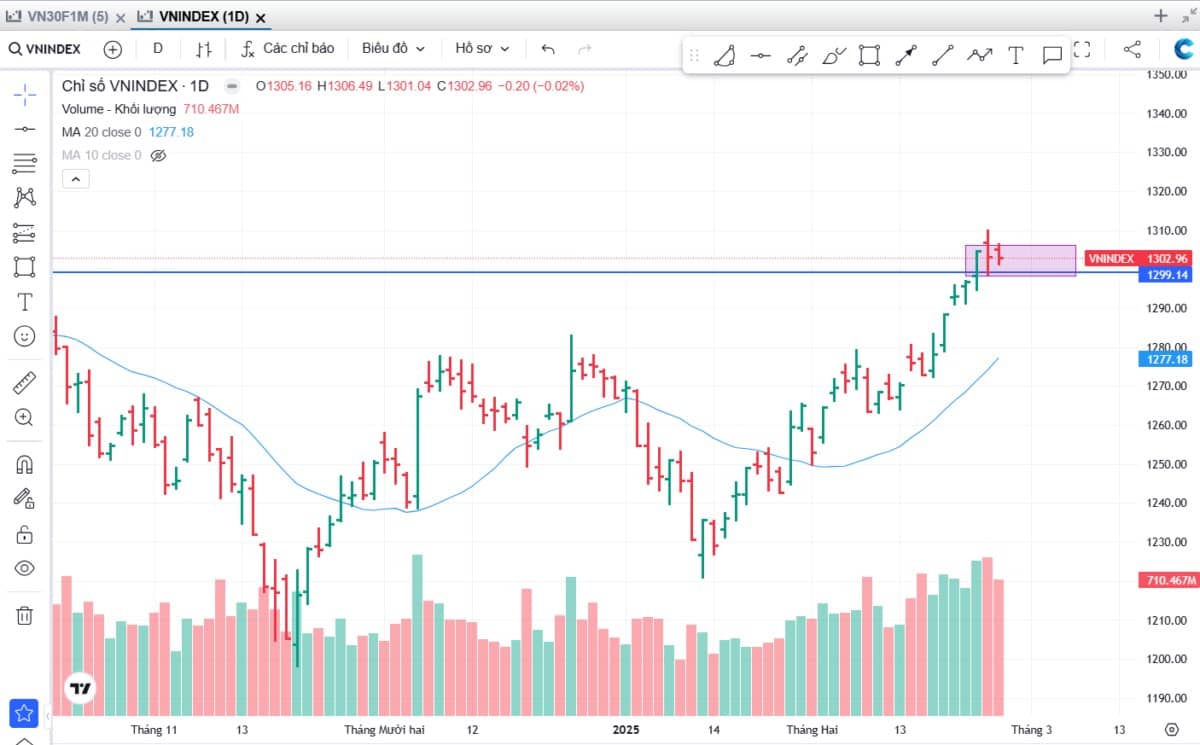Click the share chart icon

click(1132, 48)
